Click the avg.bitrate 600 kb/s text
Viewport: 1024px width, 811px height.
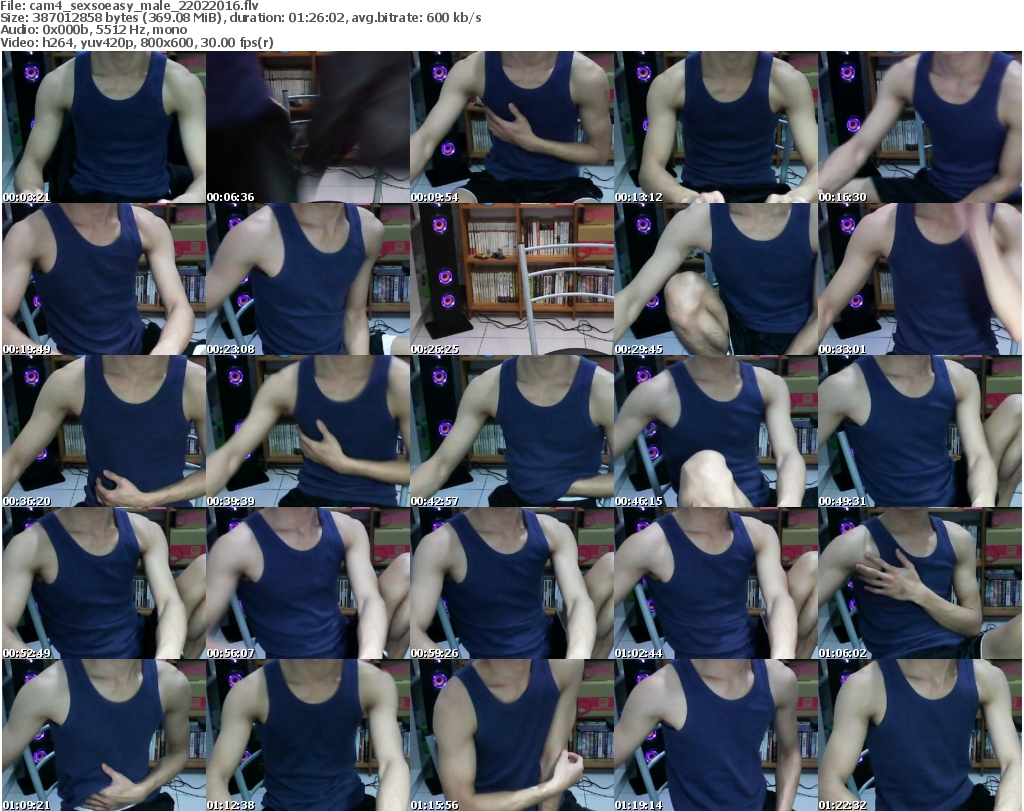tap(416, 18)
